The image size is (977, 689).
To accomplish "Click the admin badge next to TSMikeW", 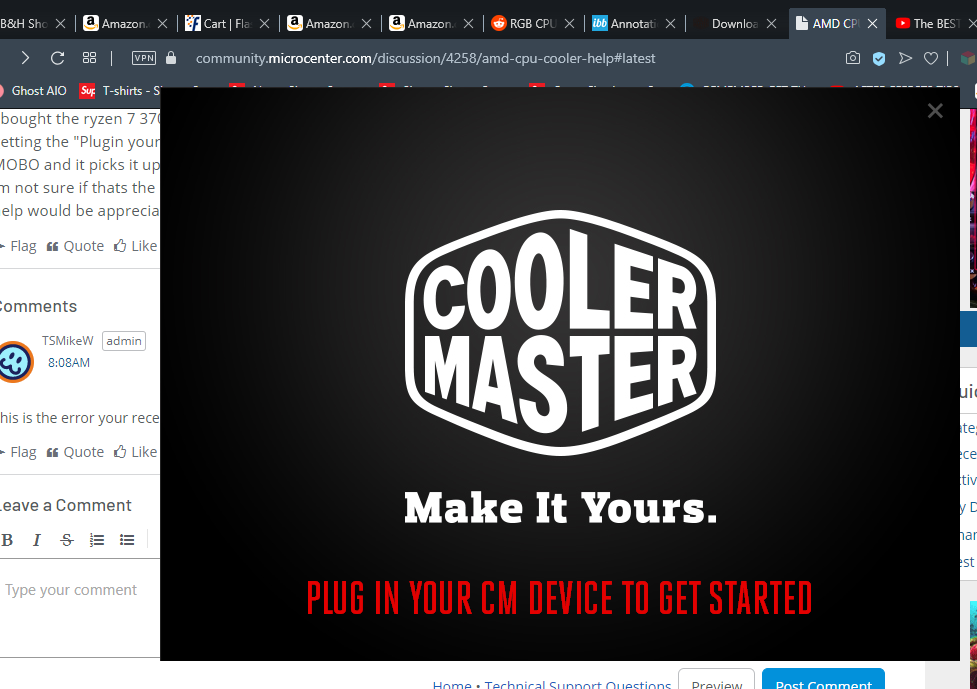I will coord(124,341).
